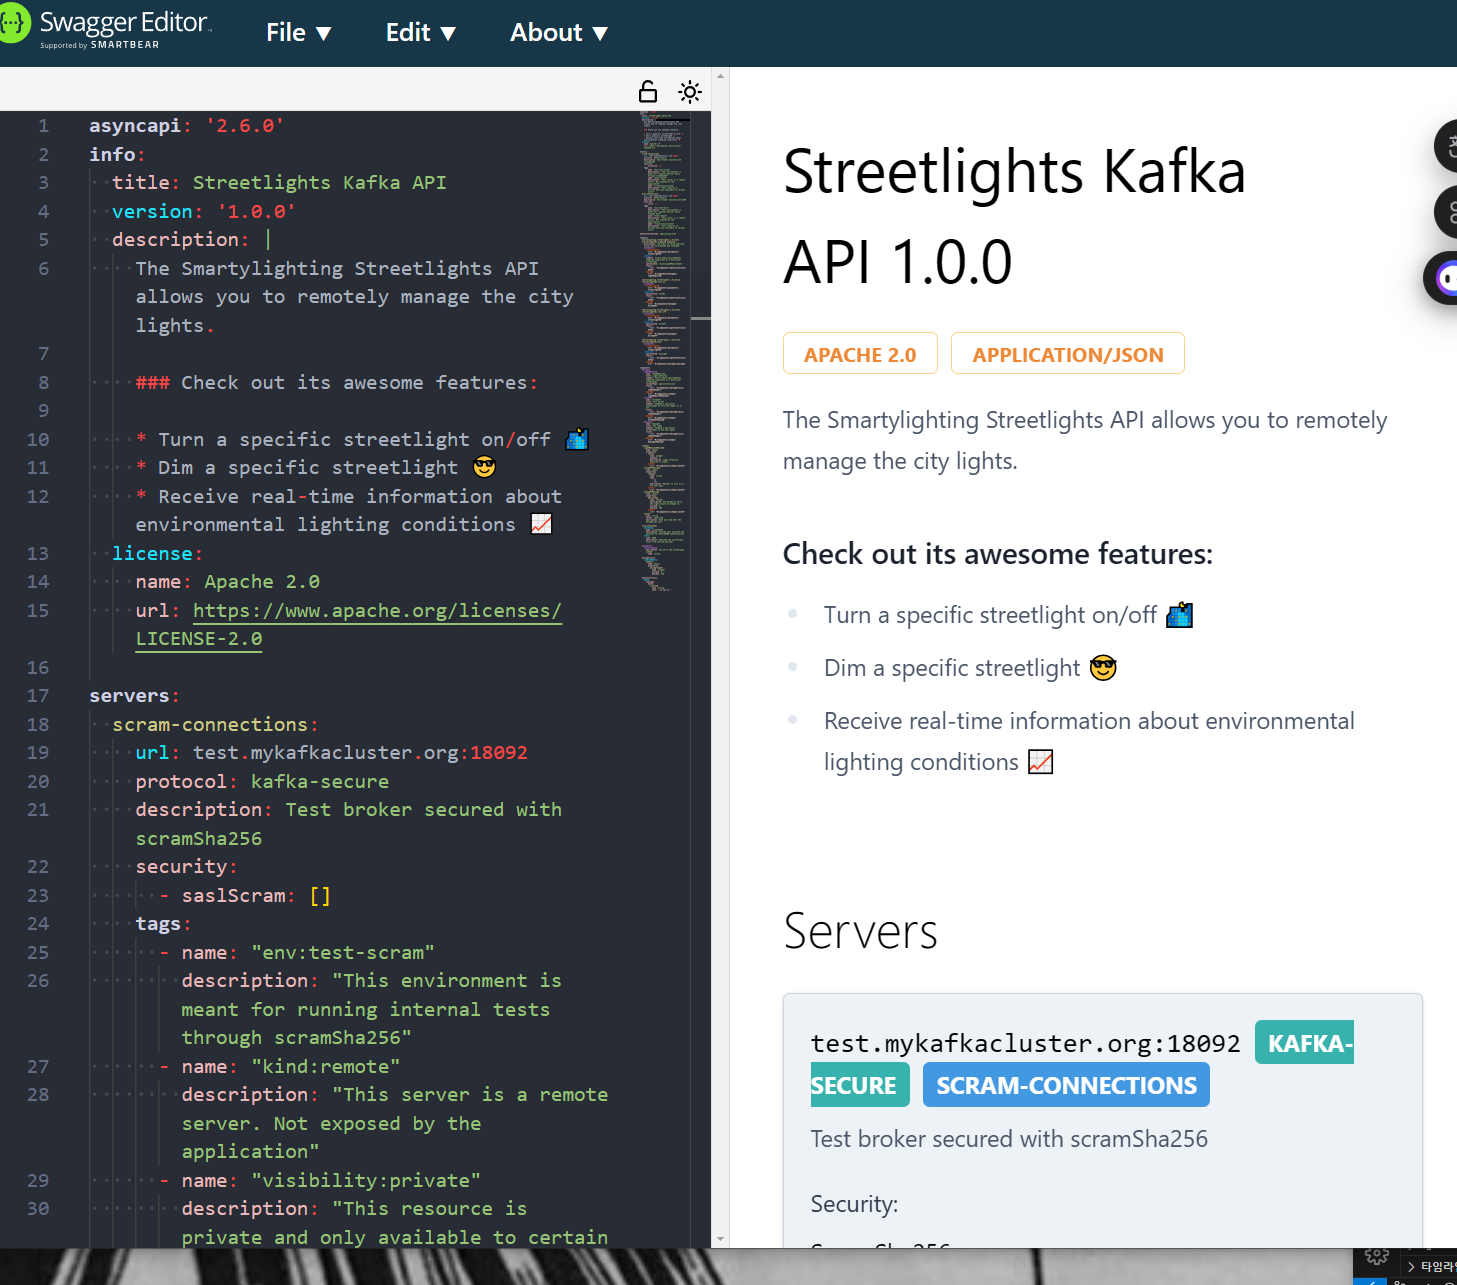
Task: Click "test.mykafkacluster.org:18092" in server card
Action: tap(1025, 1044)
